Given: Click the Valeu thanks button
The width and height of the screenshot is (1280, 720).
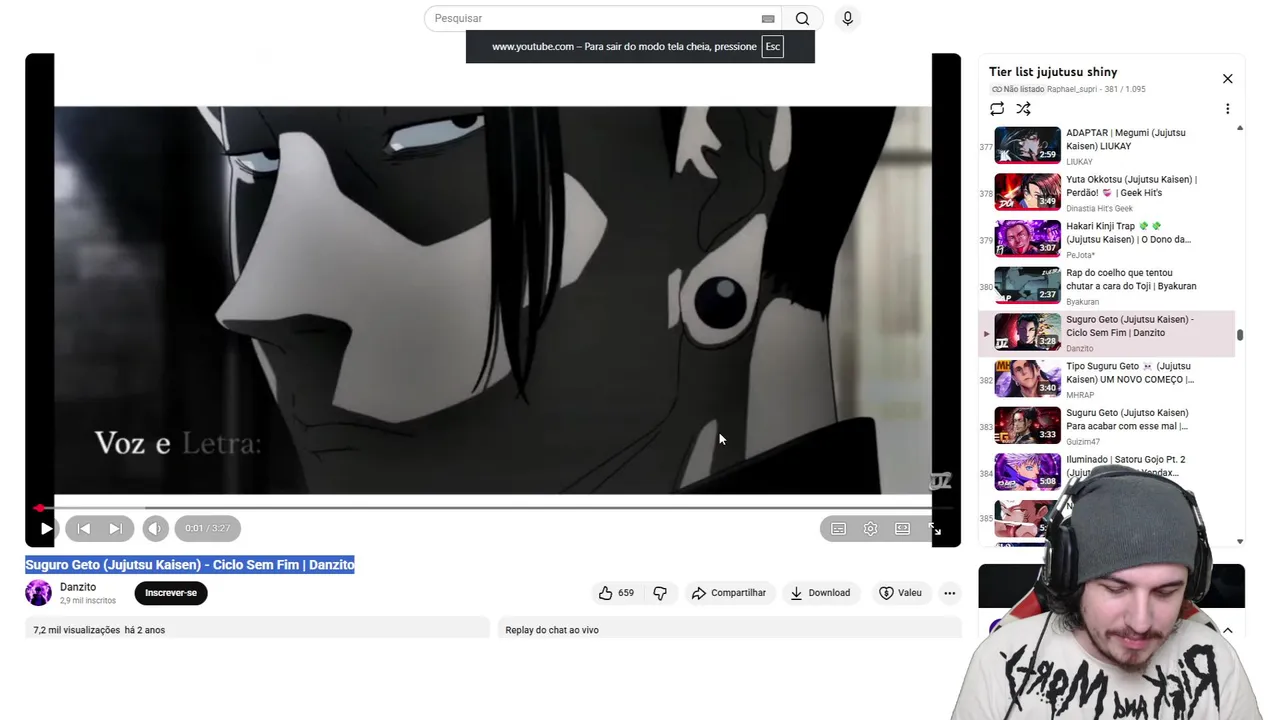Looking at the screenshot, I should (900, 593).
